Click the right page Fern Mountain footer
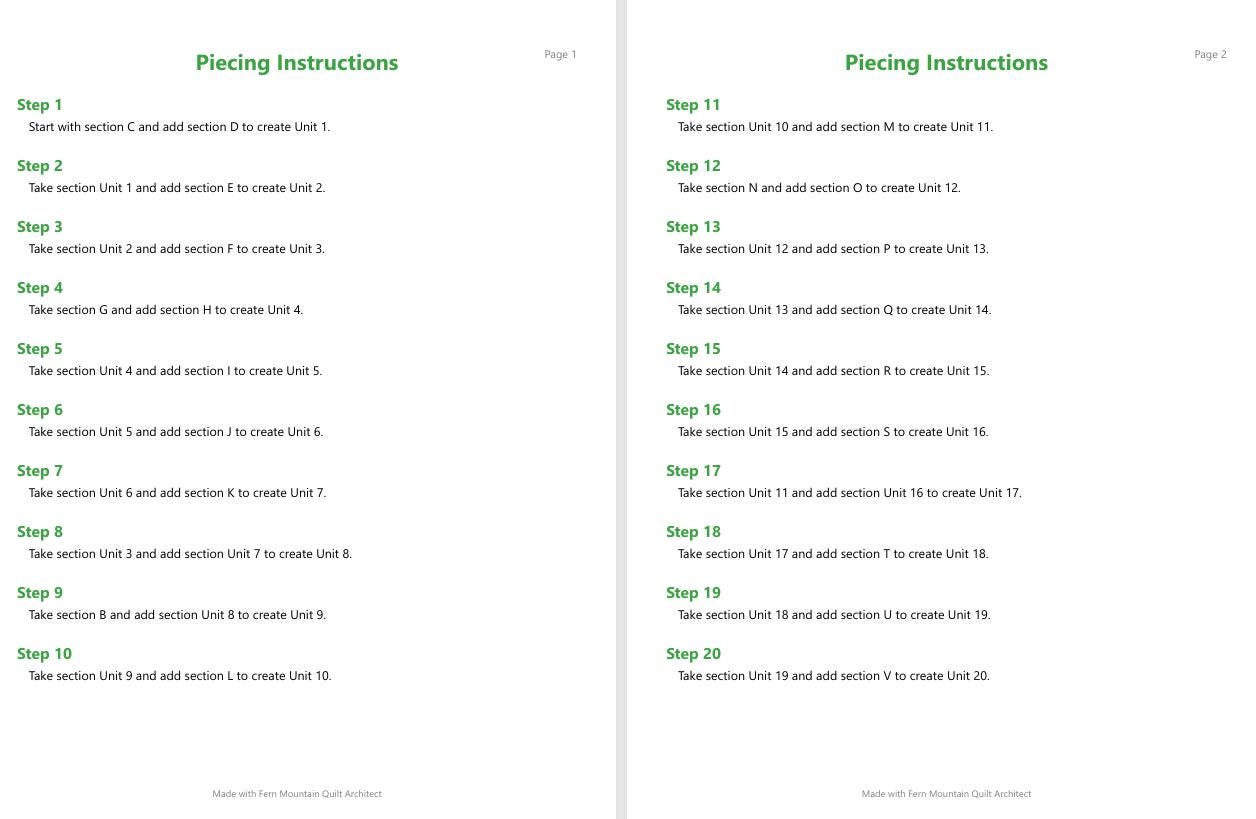This screenshot has height=819, width=1256. pyautogui.click(x=946, y=794)
